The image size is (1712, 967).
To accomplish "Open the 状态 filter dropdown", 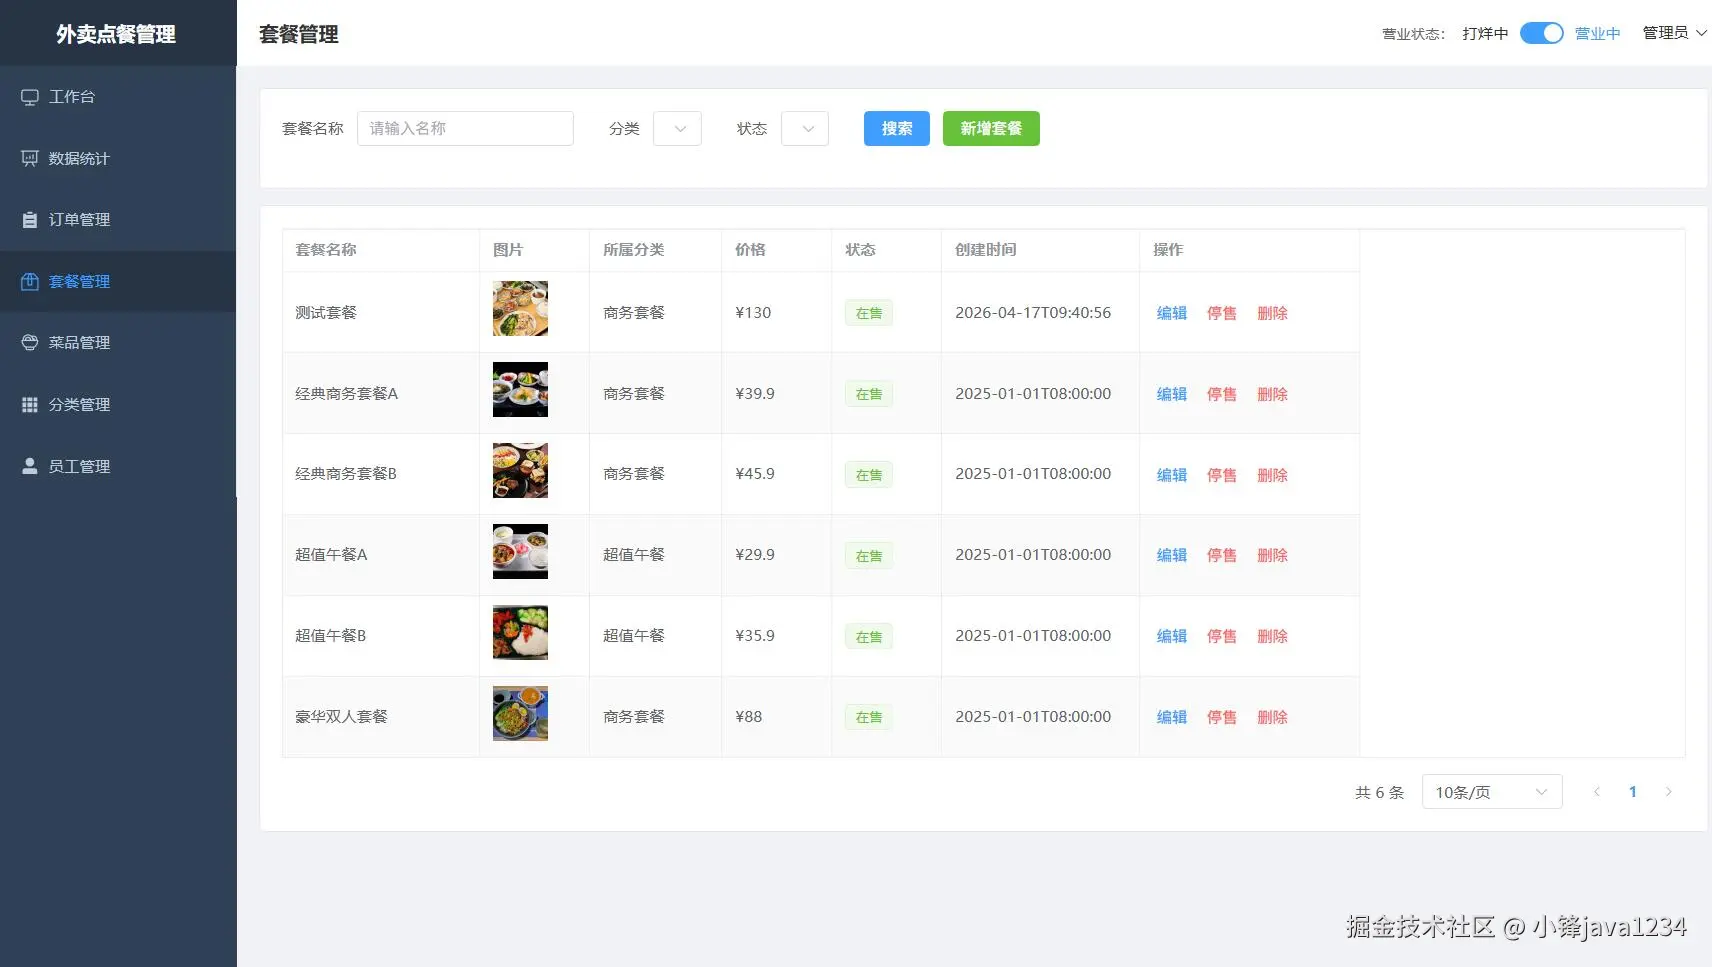I will 805,129.
